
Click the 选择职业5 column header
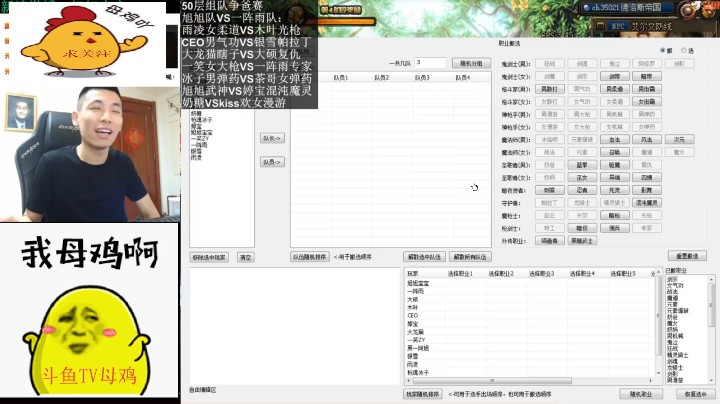623,274
